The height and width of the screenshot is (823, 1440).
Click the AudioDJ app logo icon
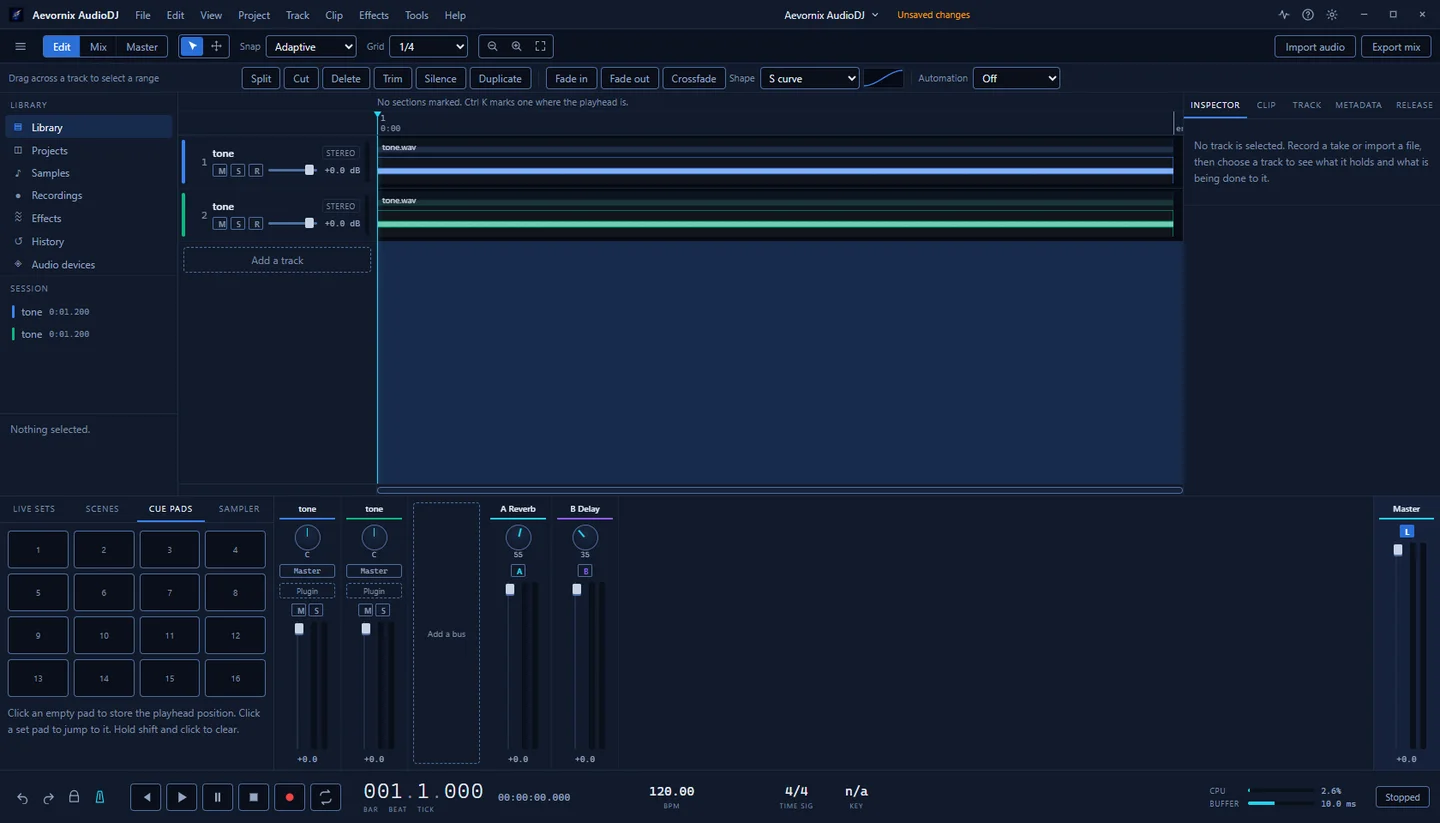(16, 15)
